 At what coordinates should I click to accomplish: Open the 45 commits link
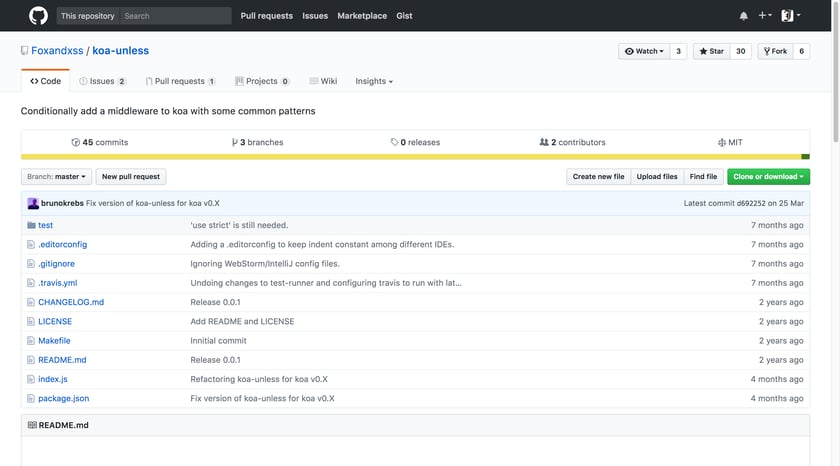tap(100, 142)
